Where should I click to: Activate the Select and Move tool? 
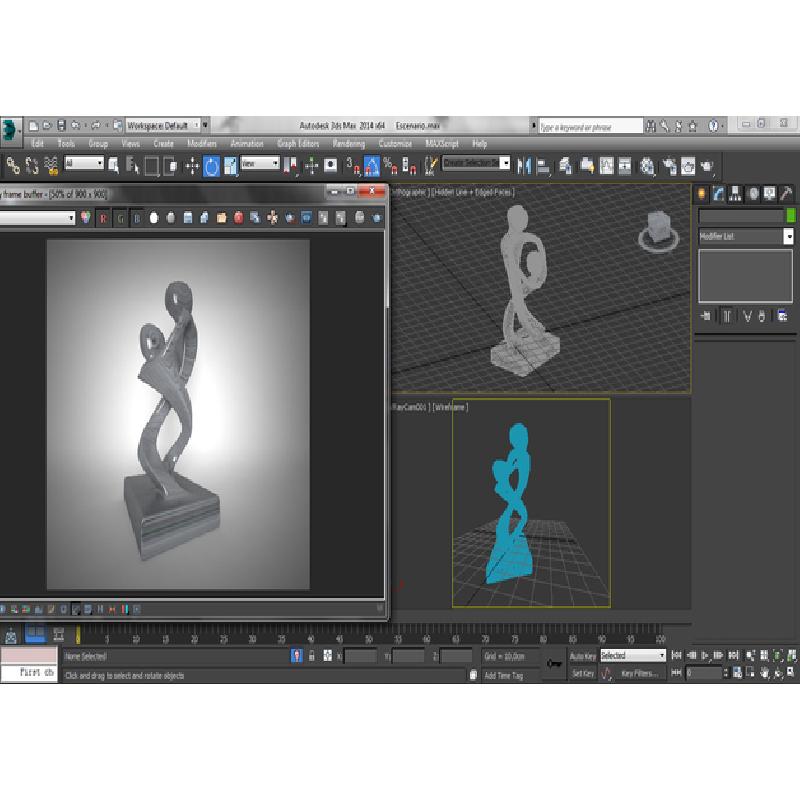point(193,165)
